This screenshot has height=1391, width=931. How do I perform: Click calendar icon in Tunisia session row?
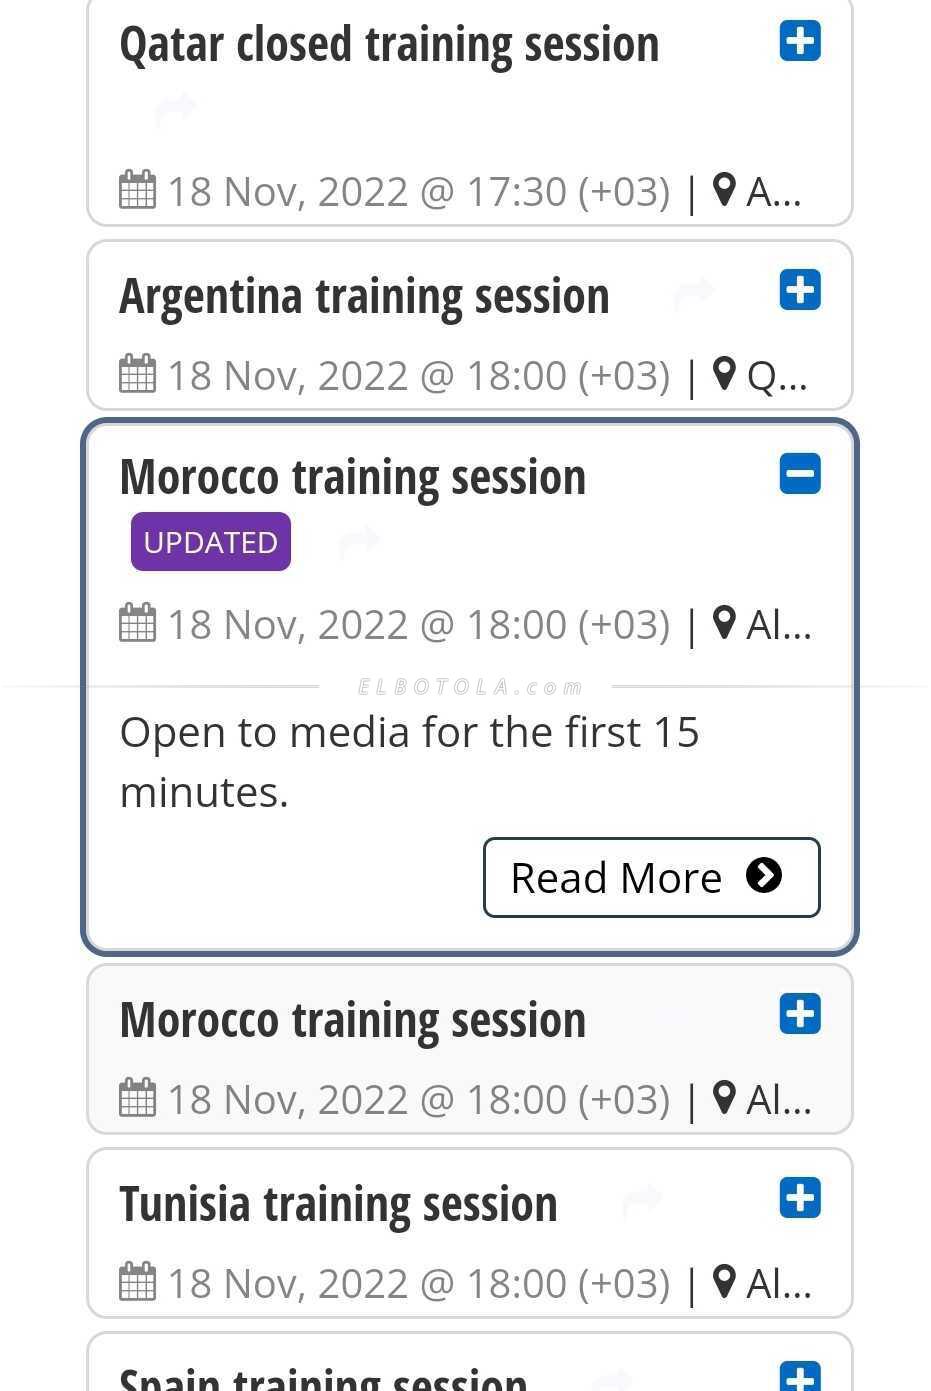click(137, 1282)
